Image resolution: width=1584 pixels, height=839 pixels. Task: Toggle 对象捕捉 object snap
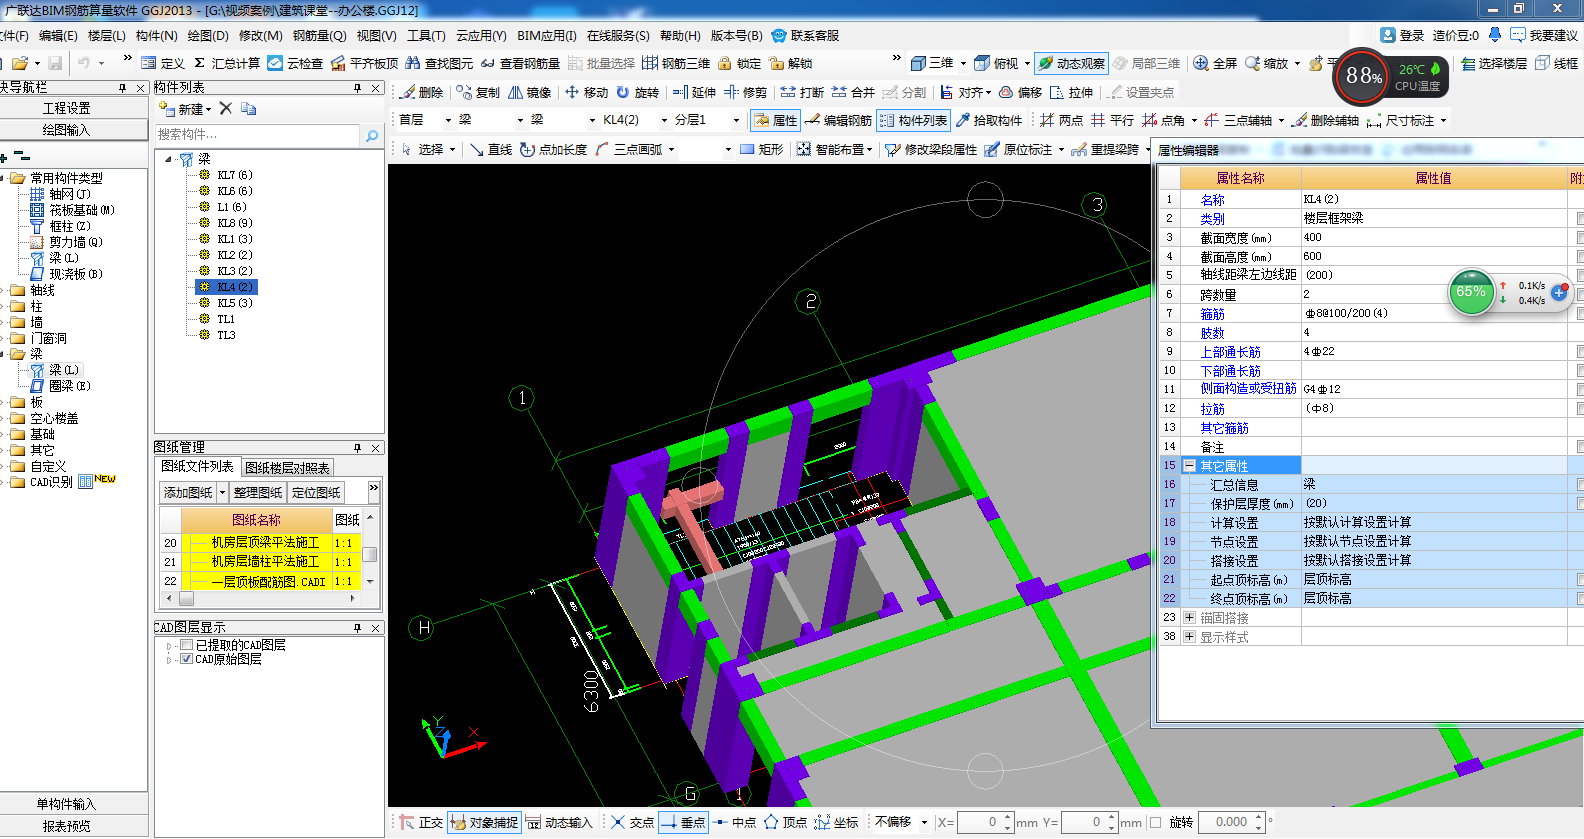[484, 822]
